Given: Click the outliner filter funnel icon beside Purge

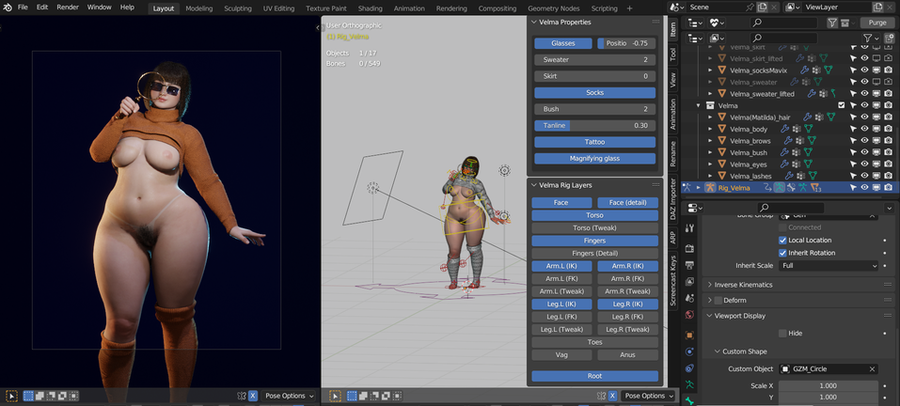Looking at the screenshot, I should 832,22.
